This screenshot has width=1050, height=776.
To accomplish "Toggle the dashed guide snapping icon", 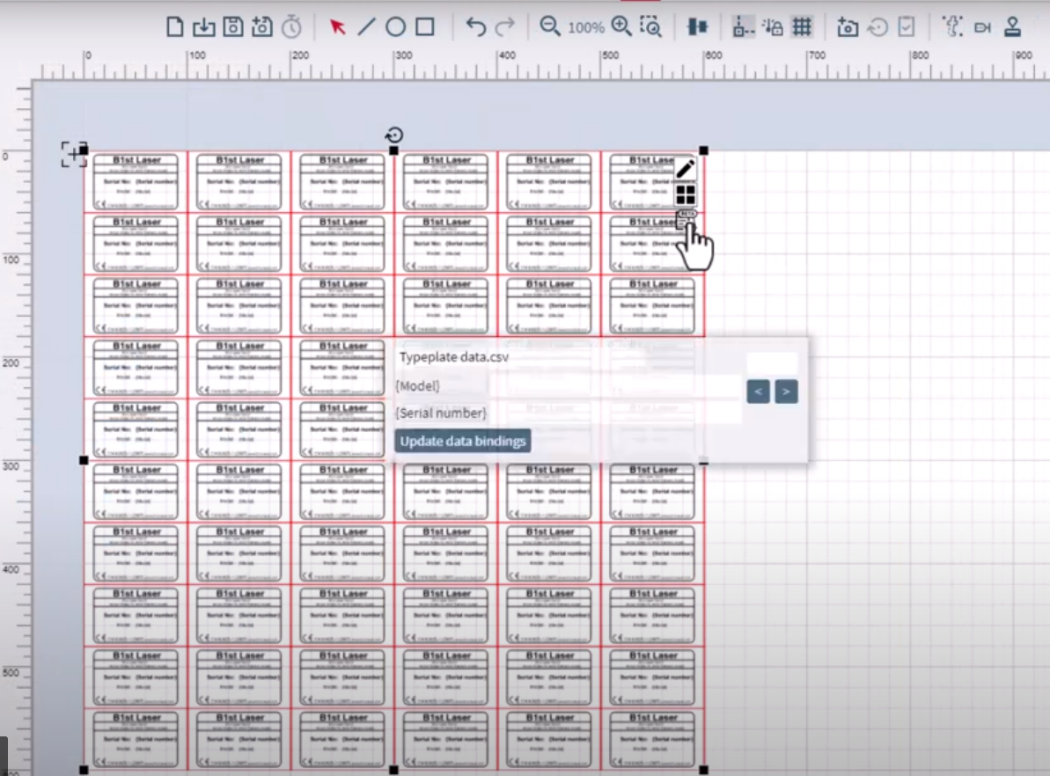I will tap(743, 27).
